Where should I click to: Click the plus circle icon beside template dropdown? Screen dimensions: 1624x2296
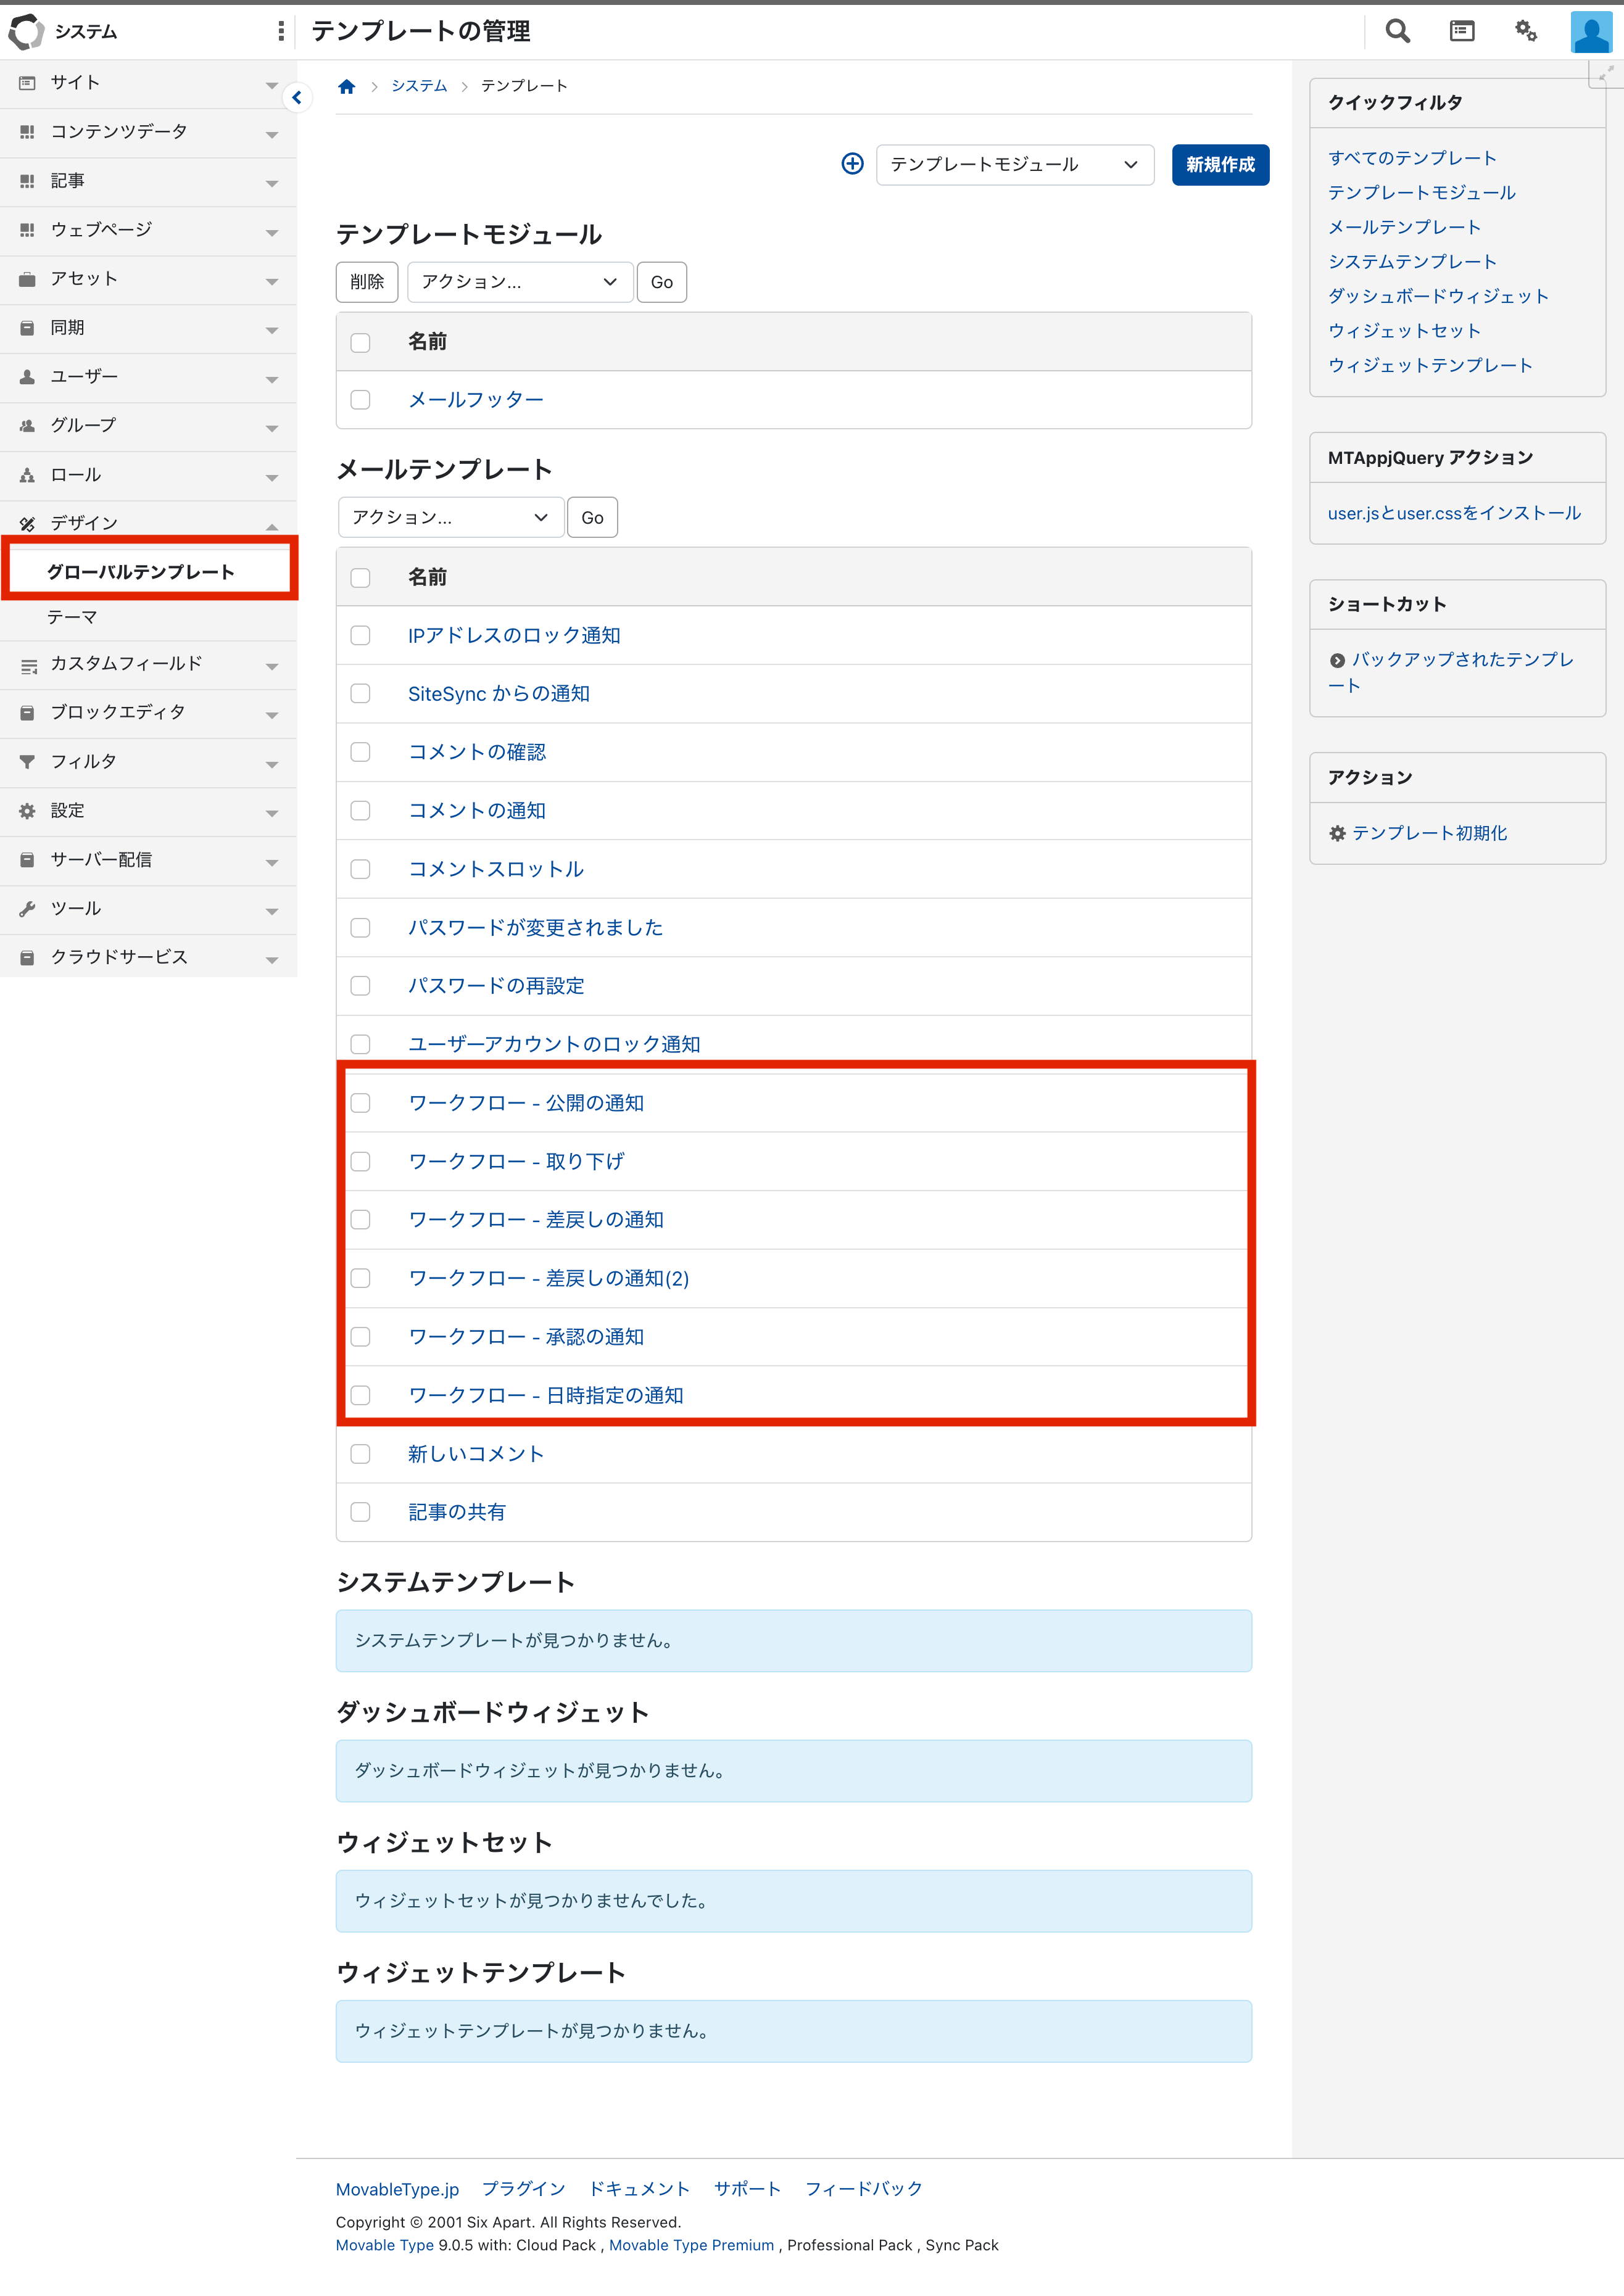pyautogui.click(x=852, y=164)
